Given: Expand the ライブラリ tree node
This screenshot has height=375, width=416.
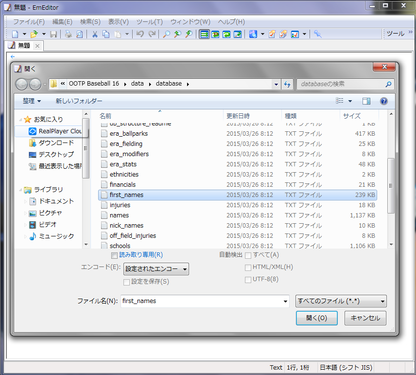Looking at the screenshot, I should pyautogui.click(x=21, y=190).
